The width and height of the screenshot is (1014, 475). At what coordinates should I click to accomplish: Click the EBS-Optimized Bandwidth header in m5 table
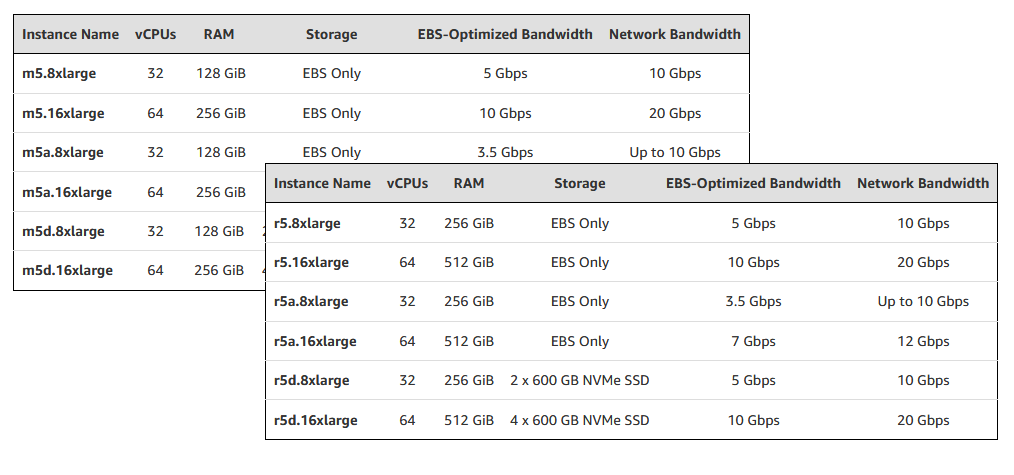(505, 34)
